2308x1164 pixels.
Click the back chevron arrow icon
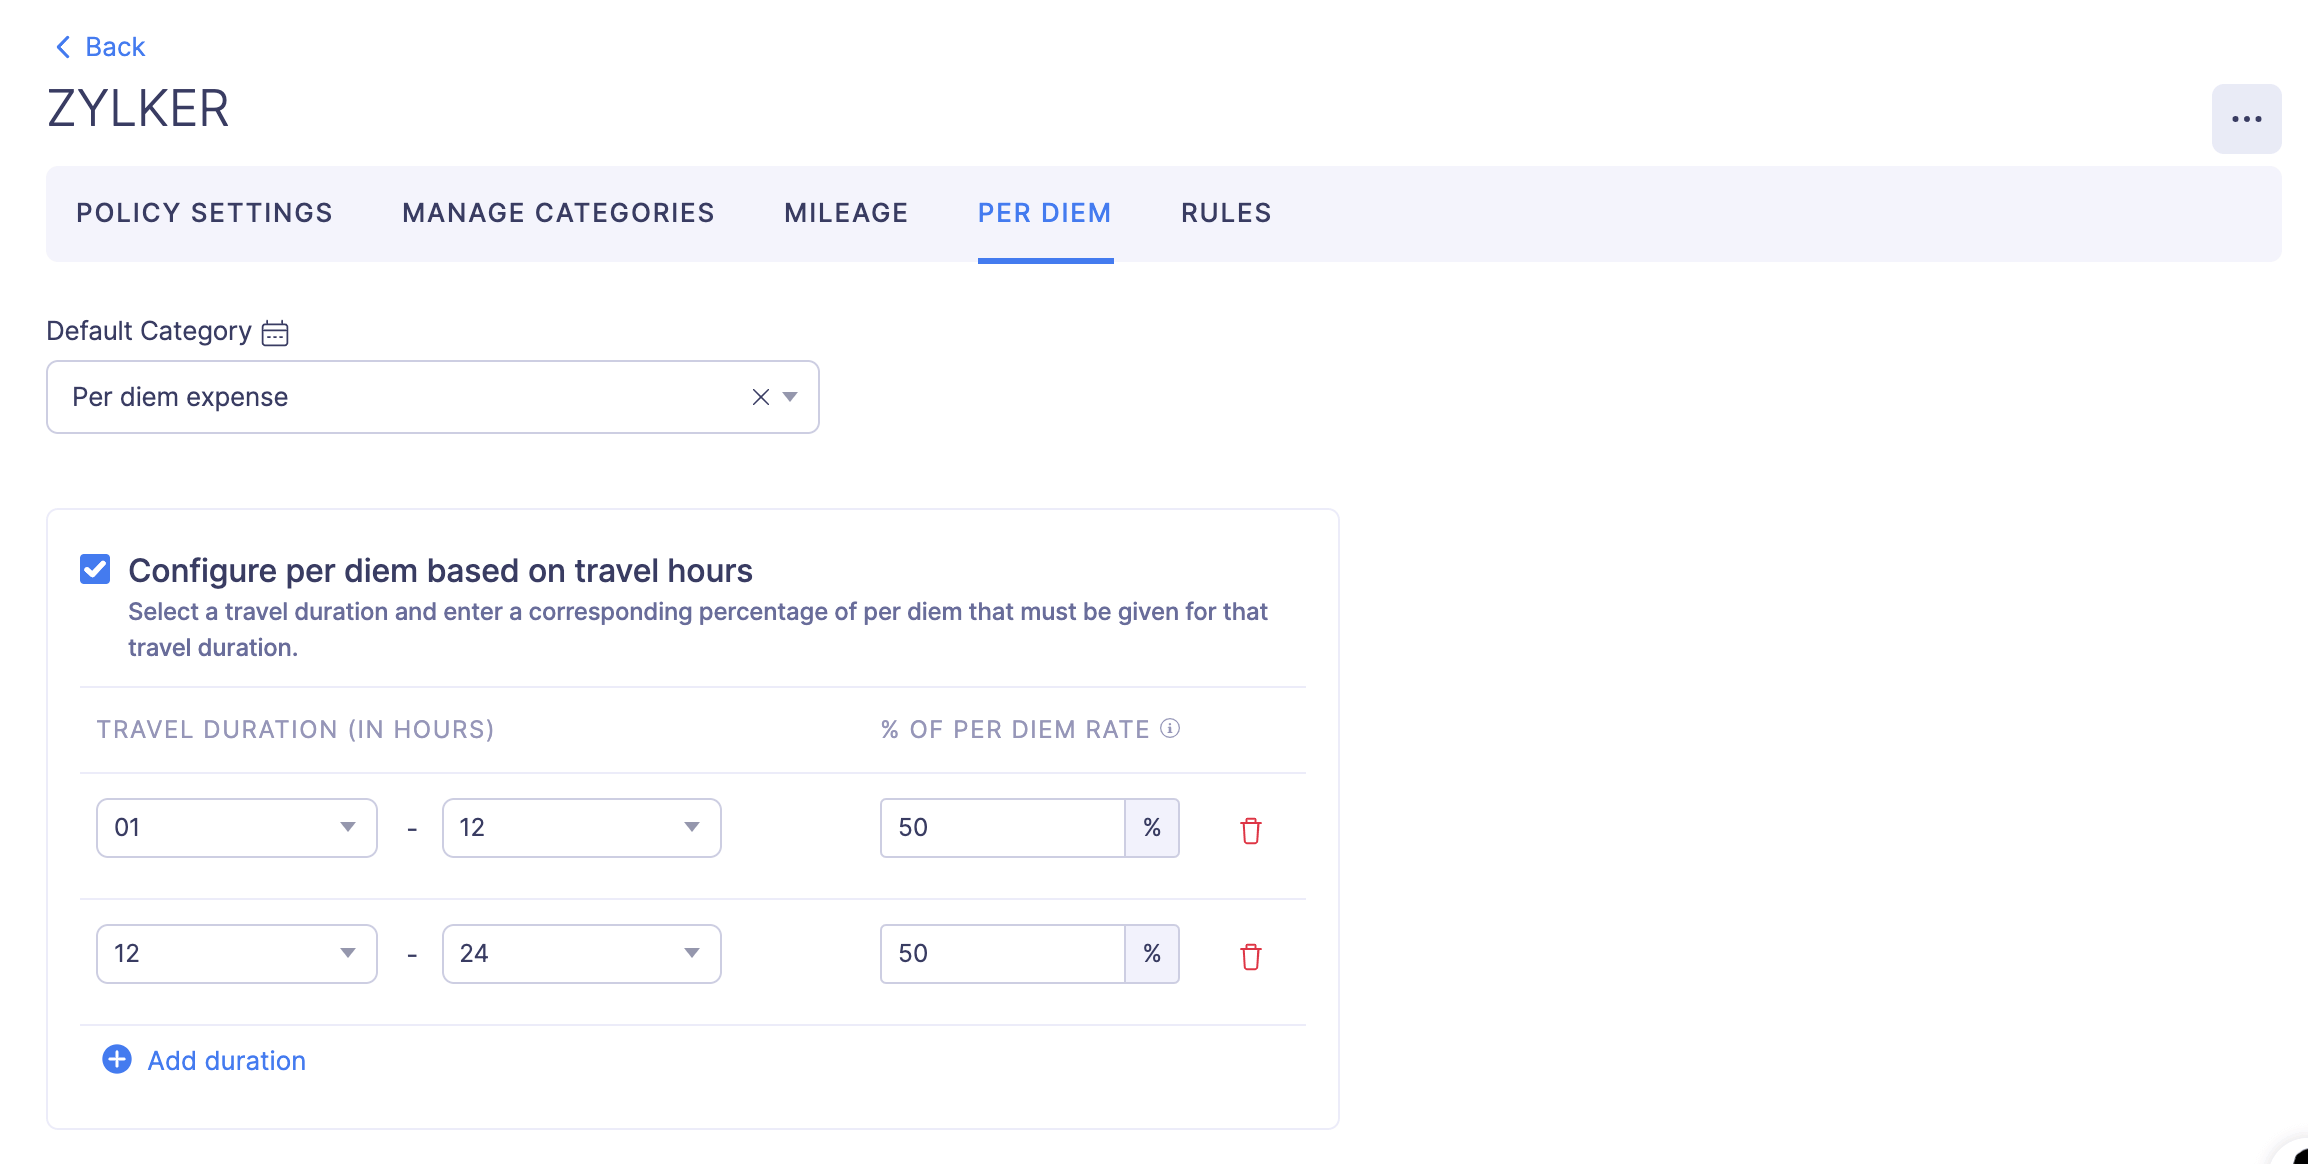(x=63, y=47)
